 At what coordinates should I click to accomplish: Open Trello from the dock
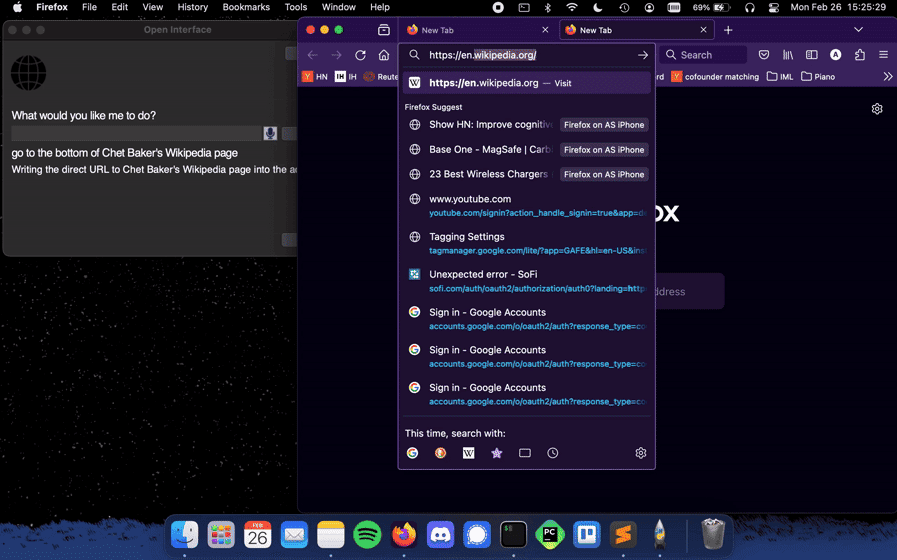coord(586,535)
